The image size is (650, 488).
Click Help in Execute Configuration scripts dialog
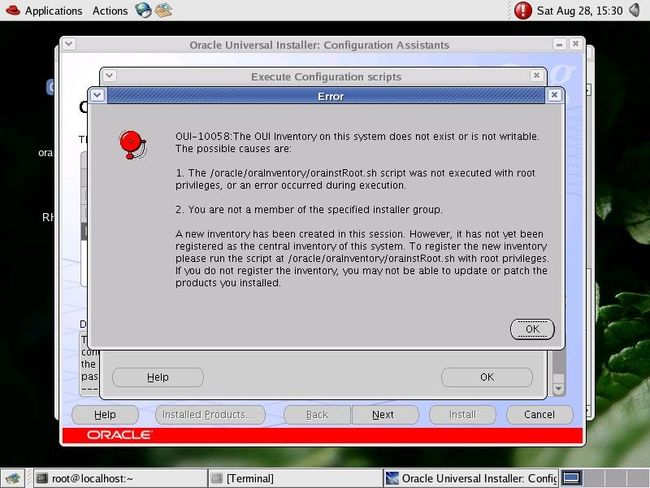(158, 377)
